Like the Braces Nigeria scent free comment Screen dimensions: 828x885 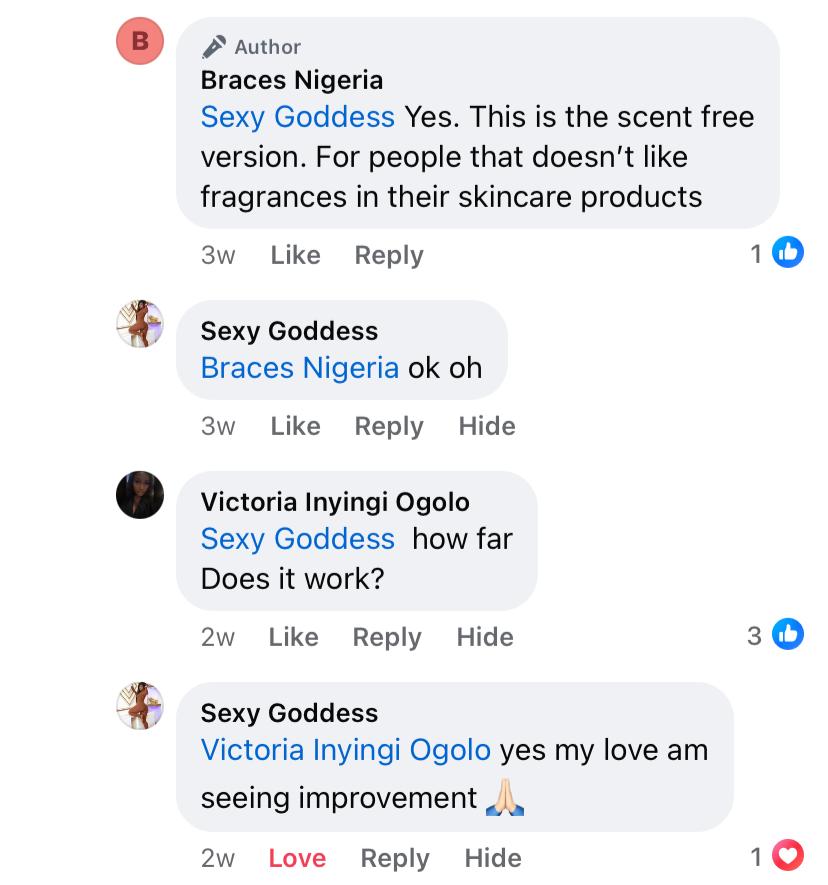(x=295, y=255)
